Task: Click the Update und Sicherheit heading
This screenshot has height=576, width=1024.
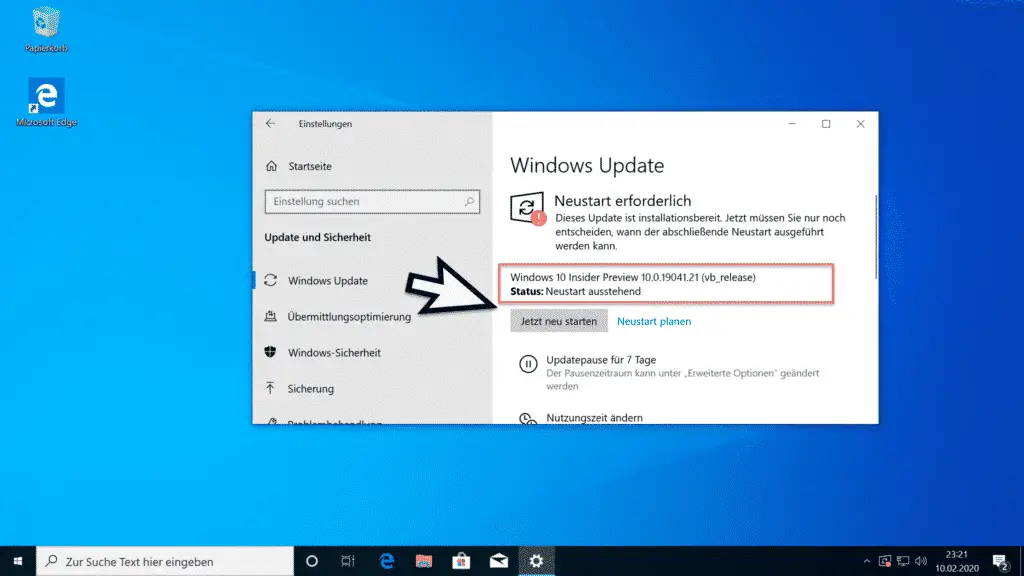Action: tap(317, 238)
